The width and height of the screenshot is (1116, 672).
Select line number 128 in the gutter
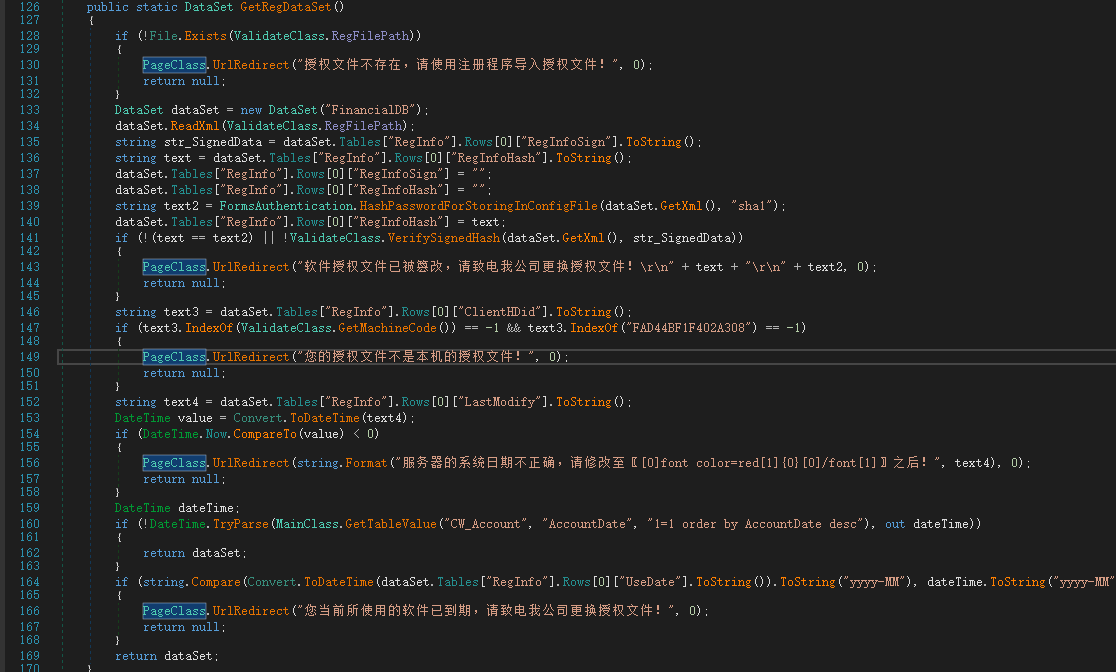[29, 36]
